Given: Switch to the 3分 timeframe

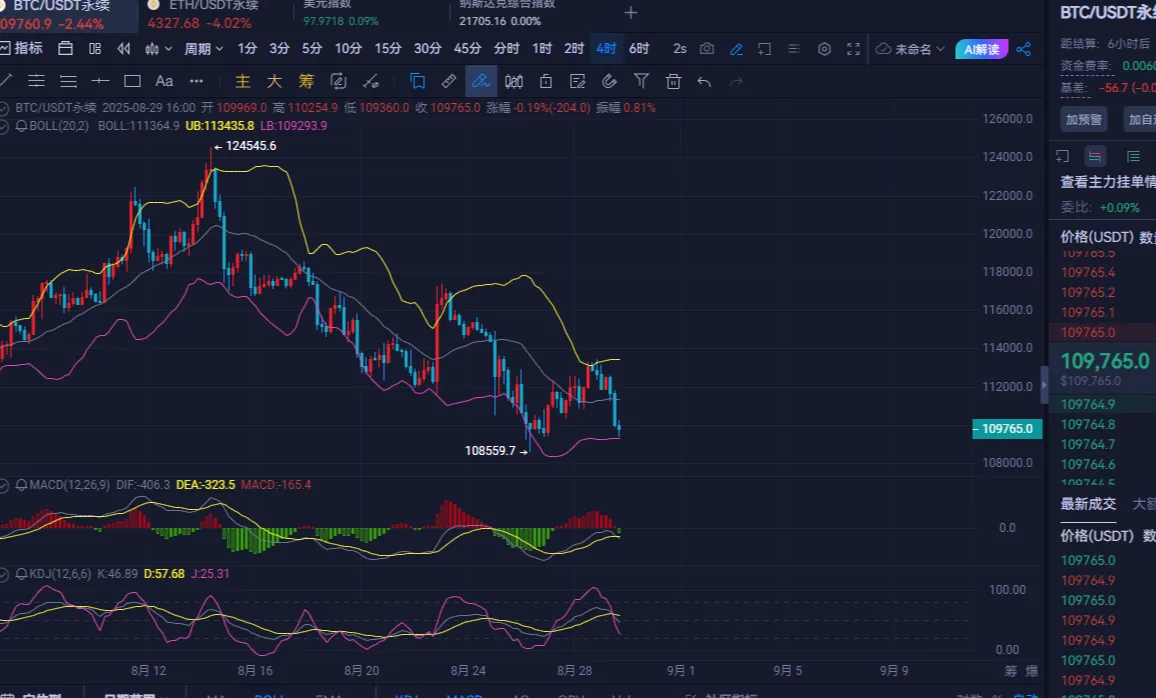Looking at the screenshot, I should [279, 49].
